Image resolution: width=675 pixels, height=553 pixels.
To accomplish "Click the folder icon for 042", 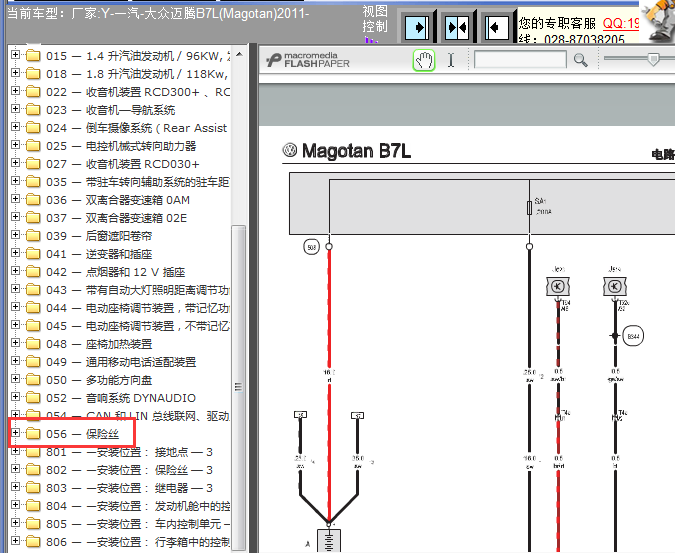I will [33, 272].
